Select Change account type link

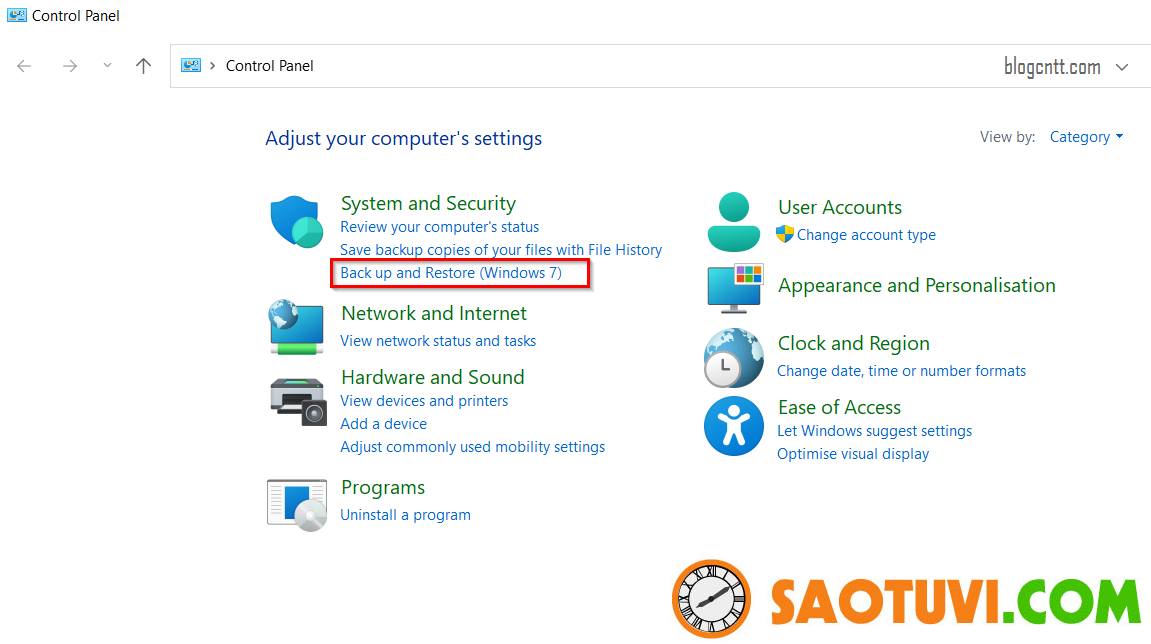pyautogui.click(x=866, y=235)
